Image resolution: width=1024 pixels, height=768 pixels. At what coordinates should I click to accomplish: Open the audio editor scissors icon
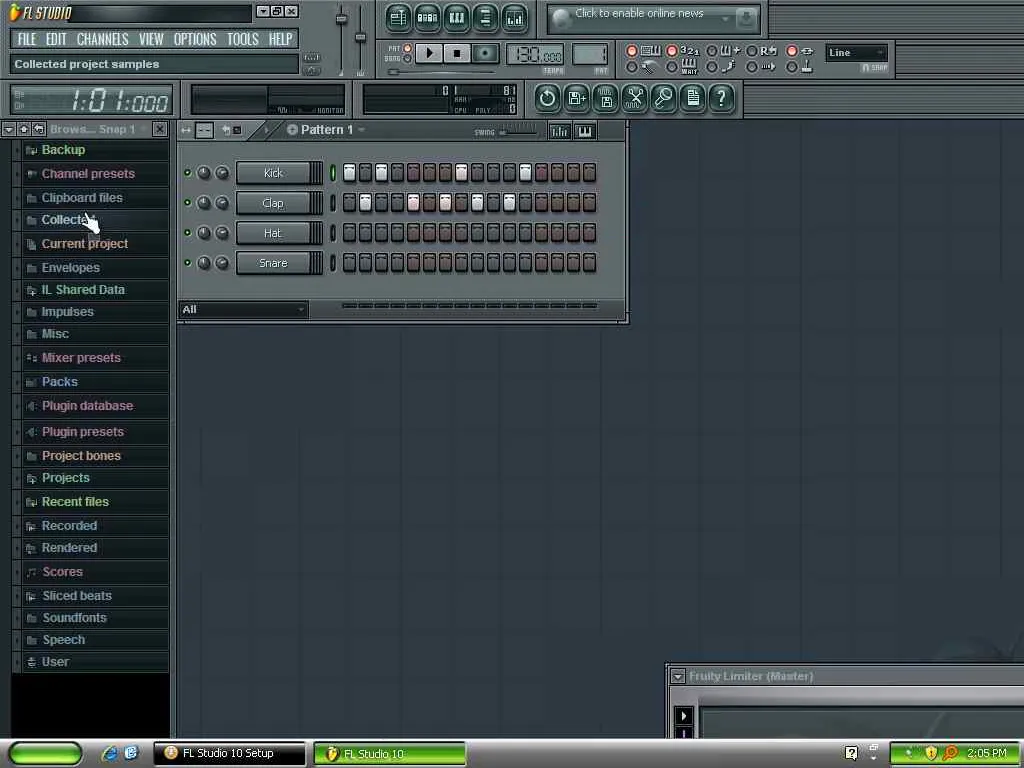click(634, 99)
